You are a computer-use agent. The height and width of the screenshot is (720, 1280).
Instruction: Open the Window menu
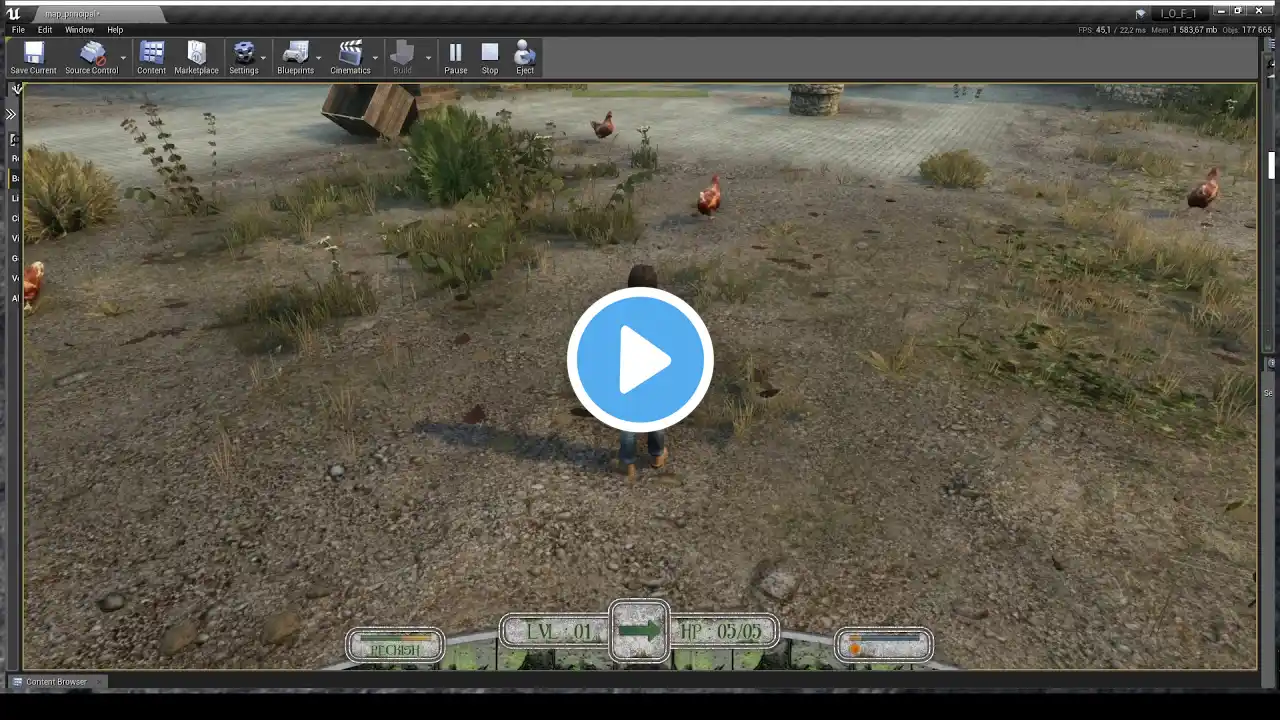click(x=79, y=30)
